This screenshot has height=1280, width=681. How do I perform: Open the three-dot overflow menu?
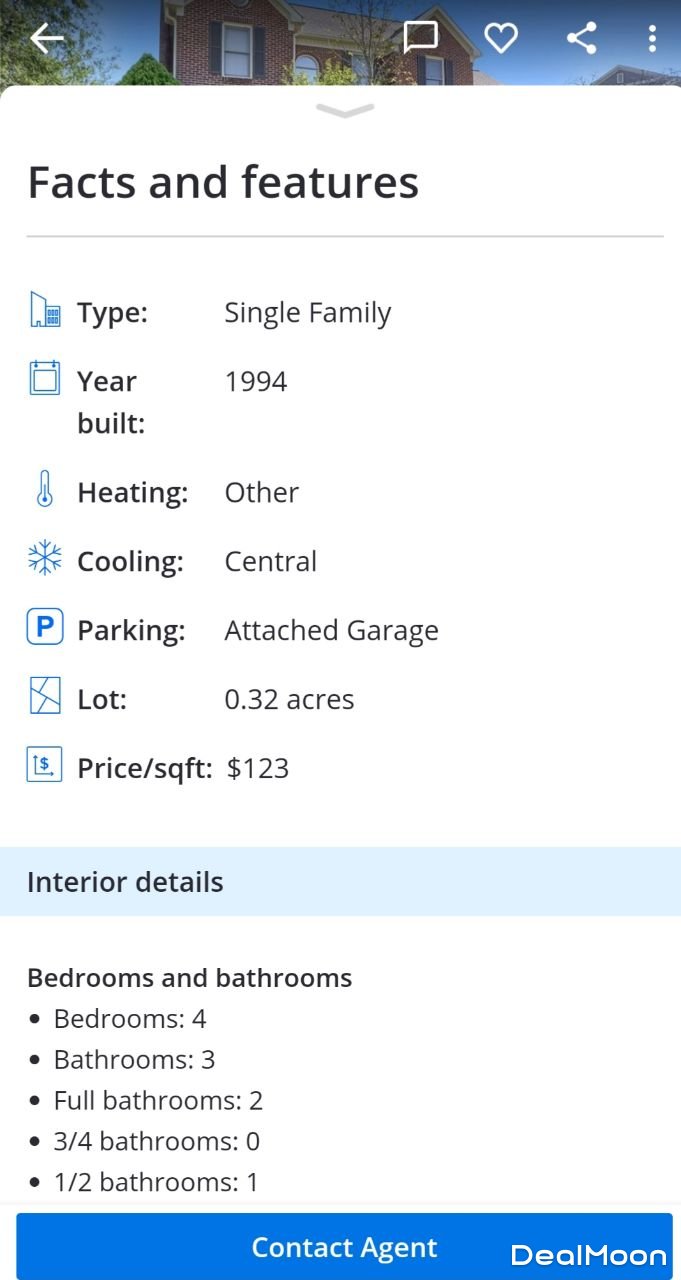[652, 38]
